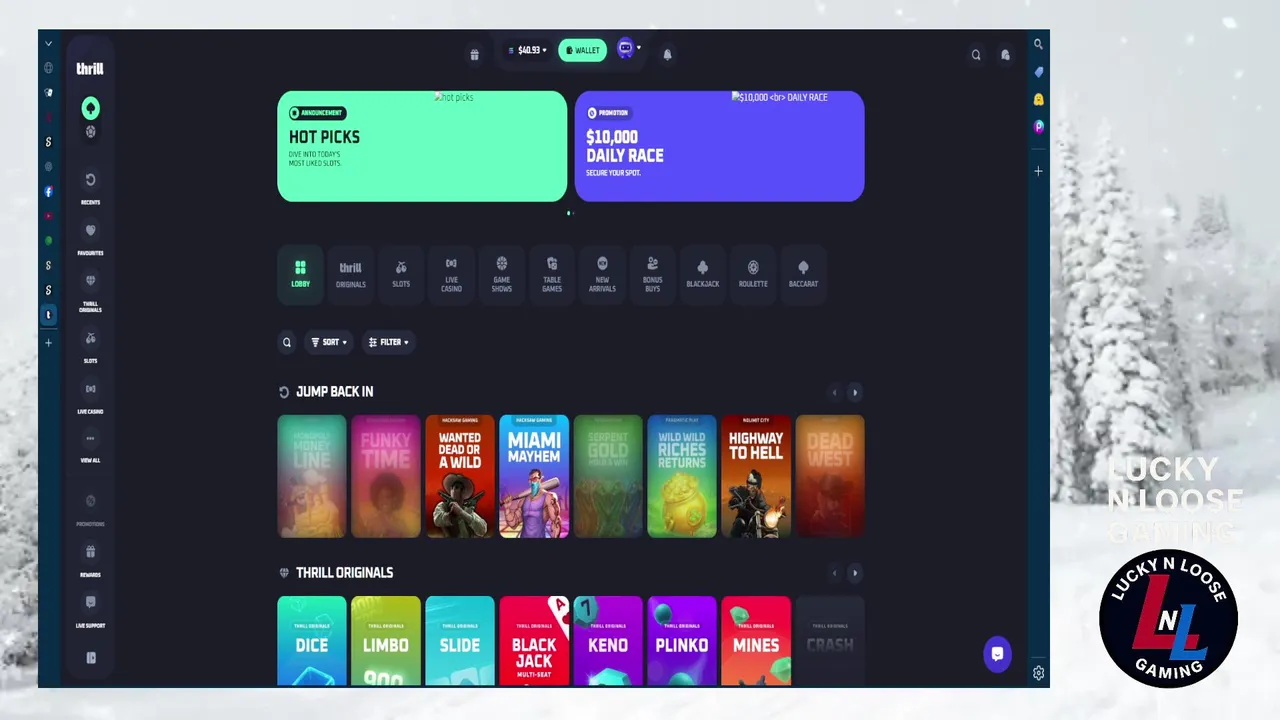Image resolution: width=1280 pixels, height=720 pixels.
Task: Click the green casino chip icon in the sidebar
Action: click(x=90, y=108)
